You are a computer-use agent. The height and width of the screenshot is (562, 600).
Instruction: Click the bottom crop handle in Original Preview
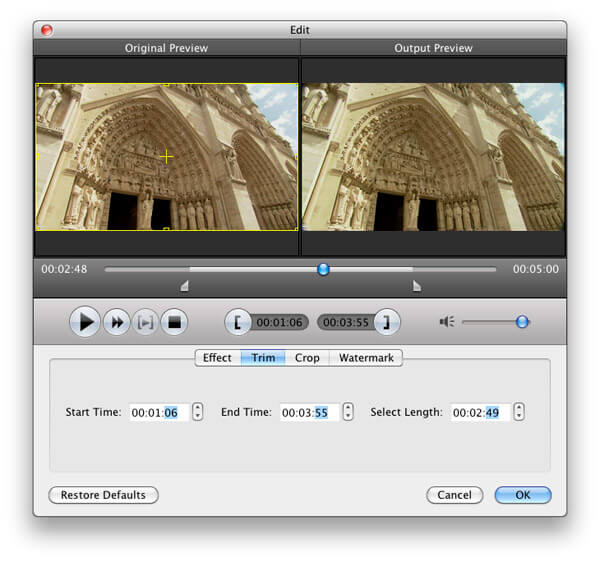pyautogui.click(x=166, y=229)
